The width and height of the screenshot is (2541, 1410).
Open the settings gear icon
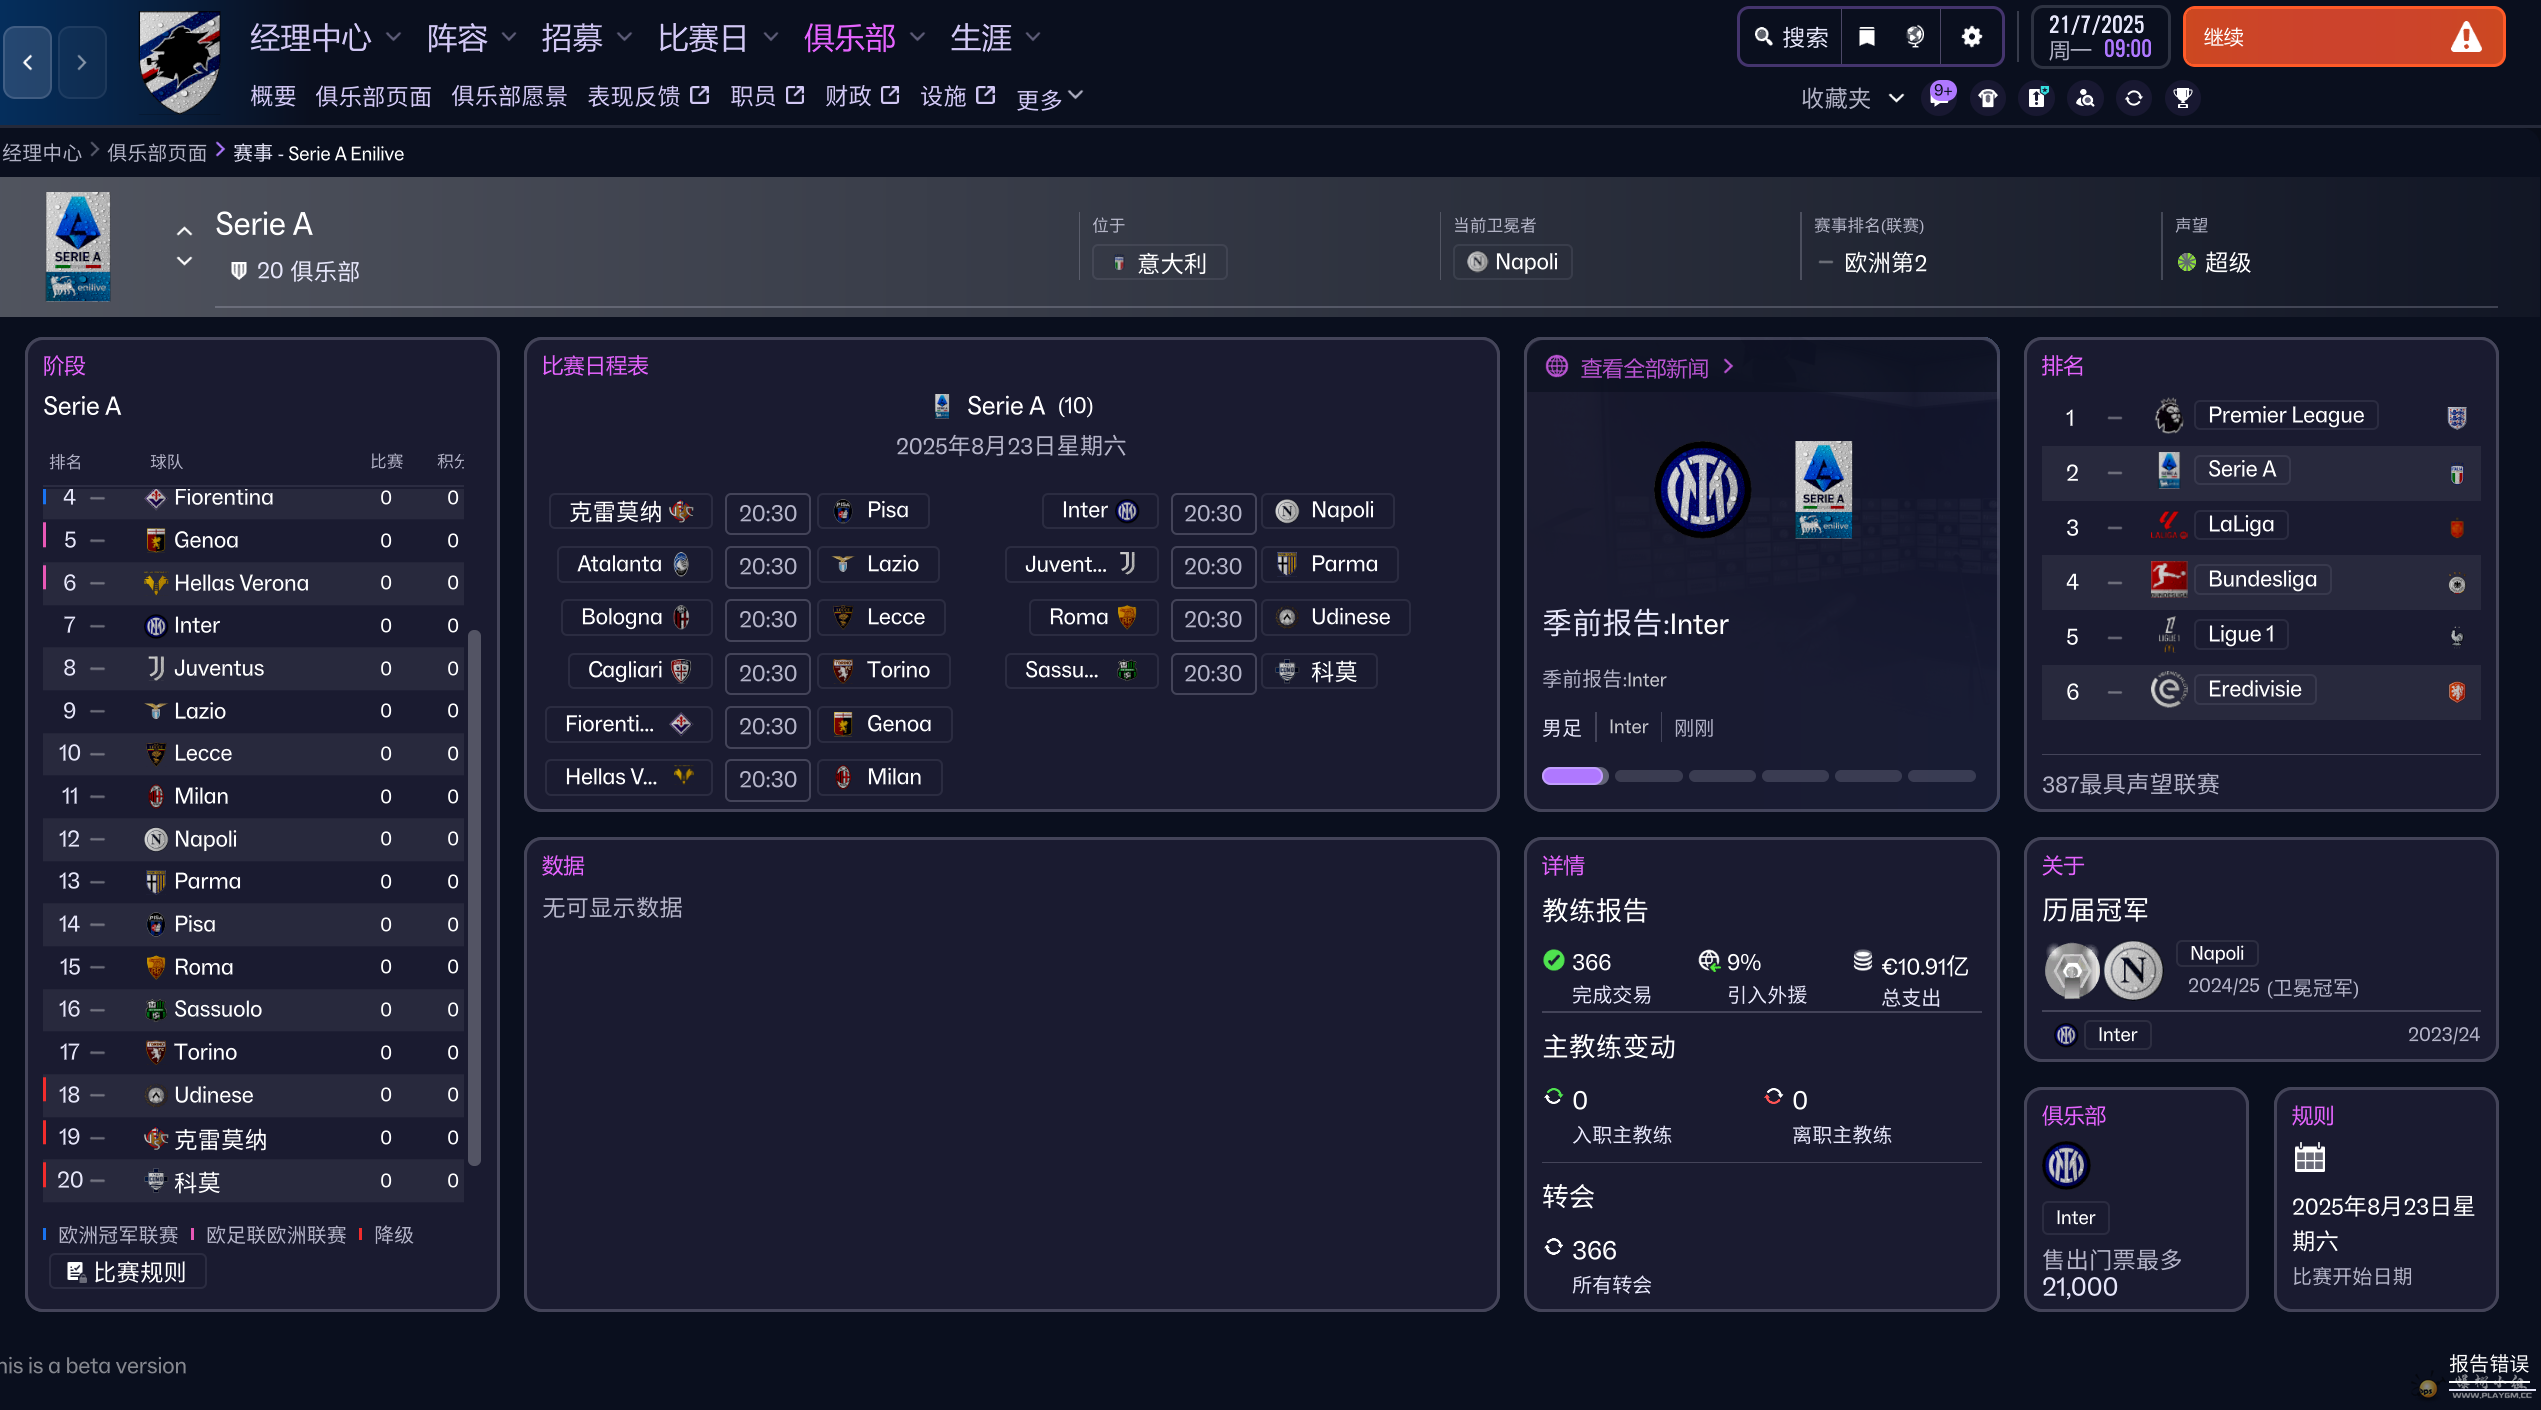(1971, 37)
